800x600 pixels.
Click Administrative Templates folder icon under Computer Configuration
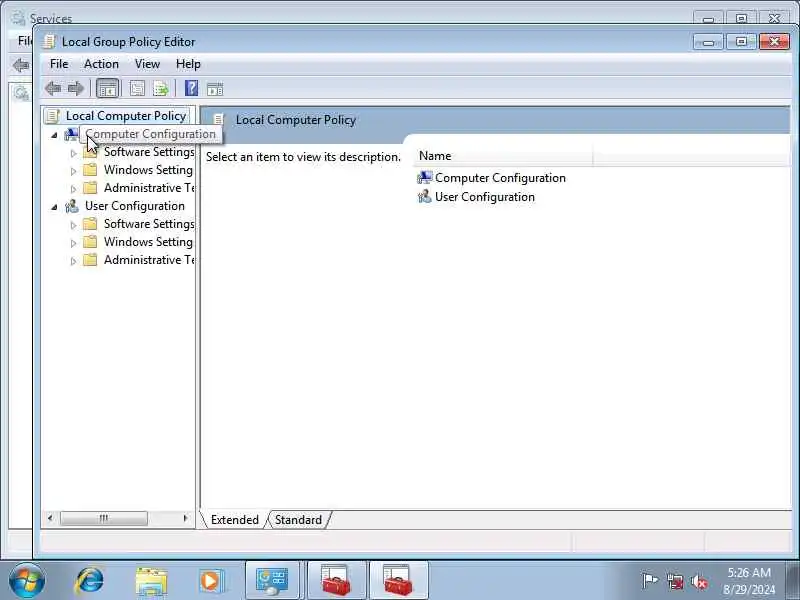tap(90, 188)
